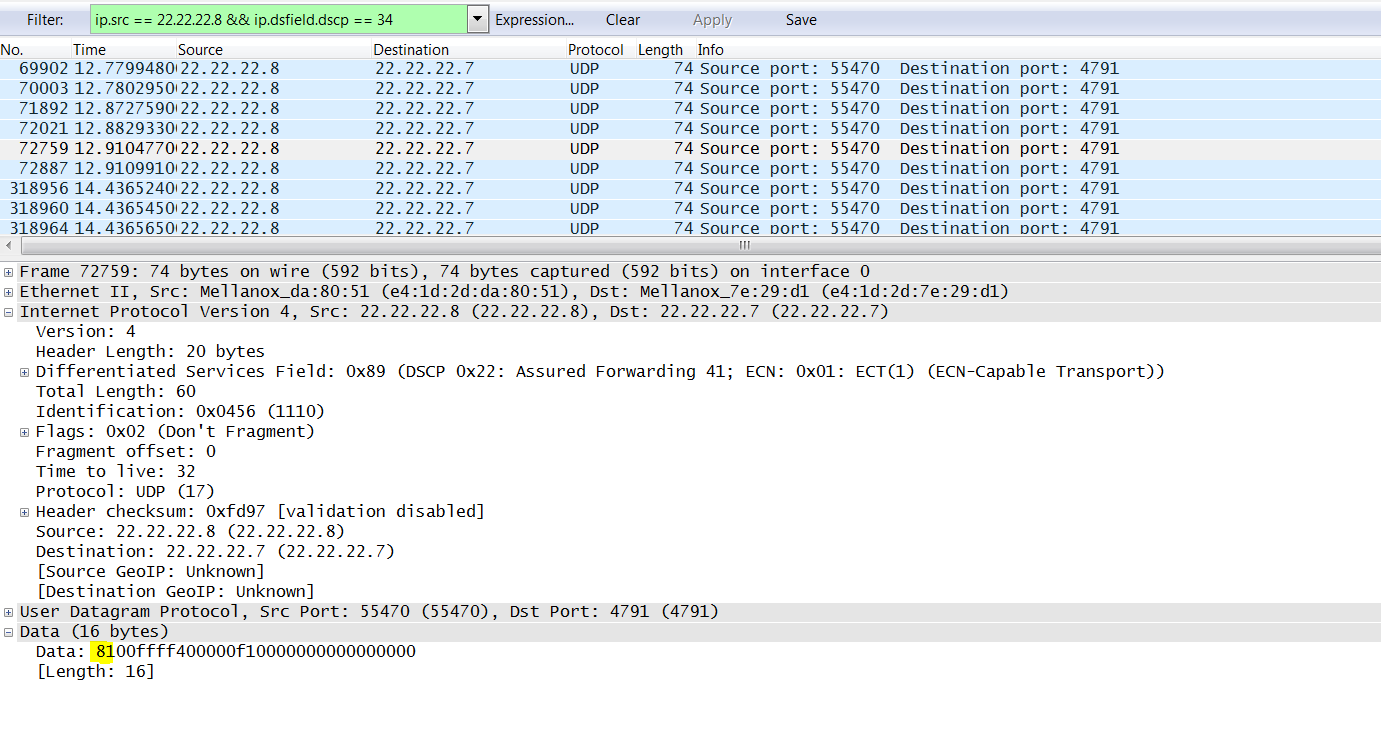
Task: Select packet number 72887
Action: 690,169
